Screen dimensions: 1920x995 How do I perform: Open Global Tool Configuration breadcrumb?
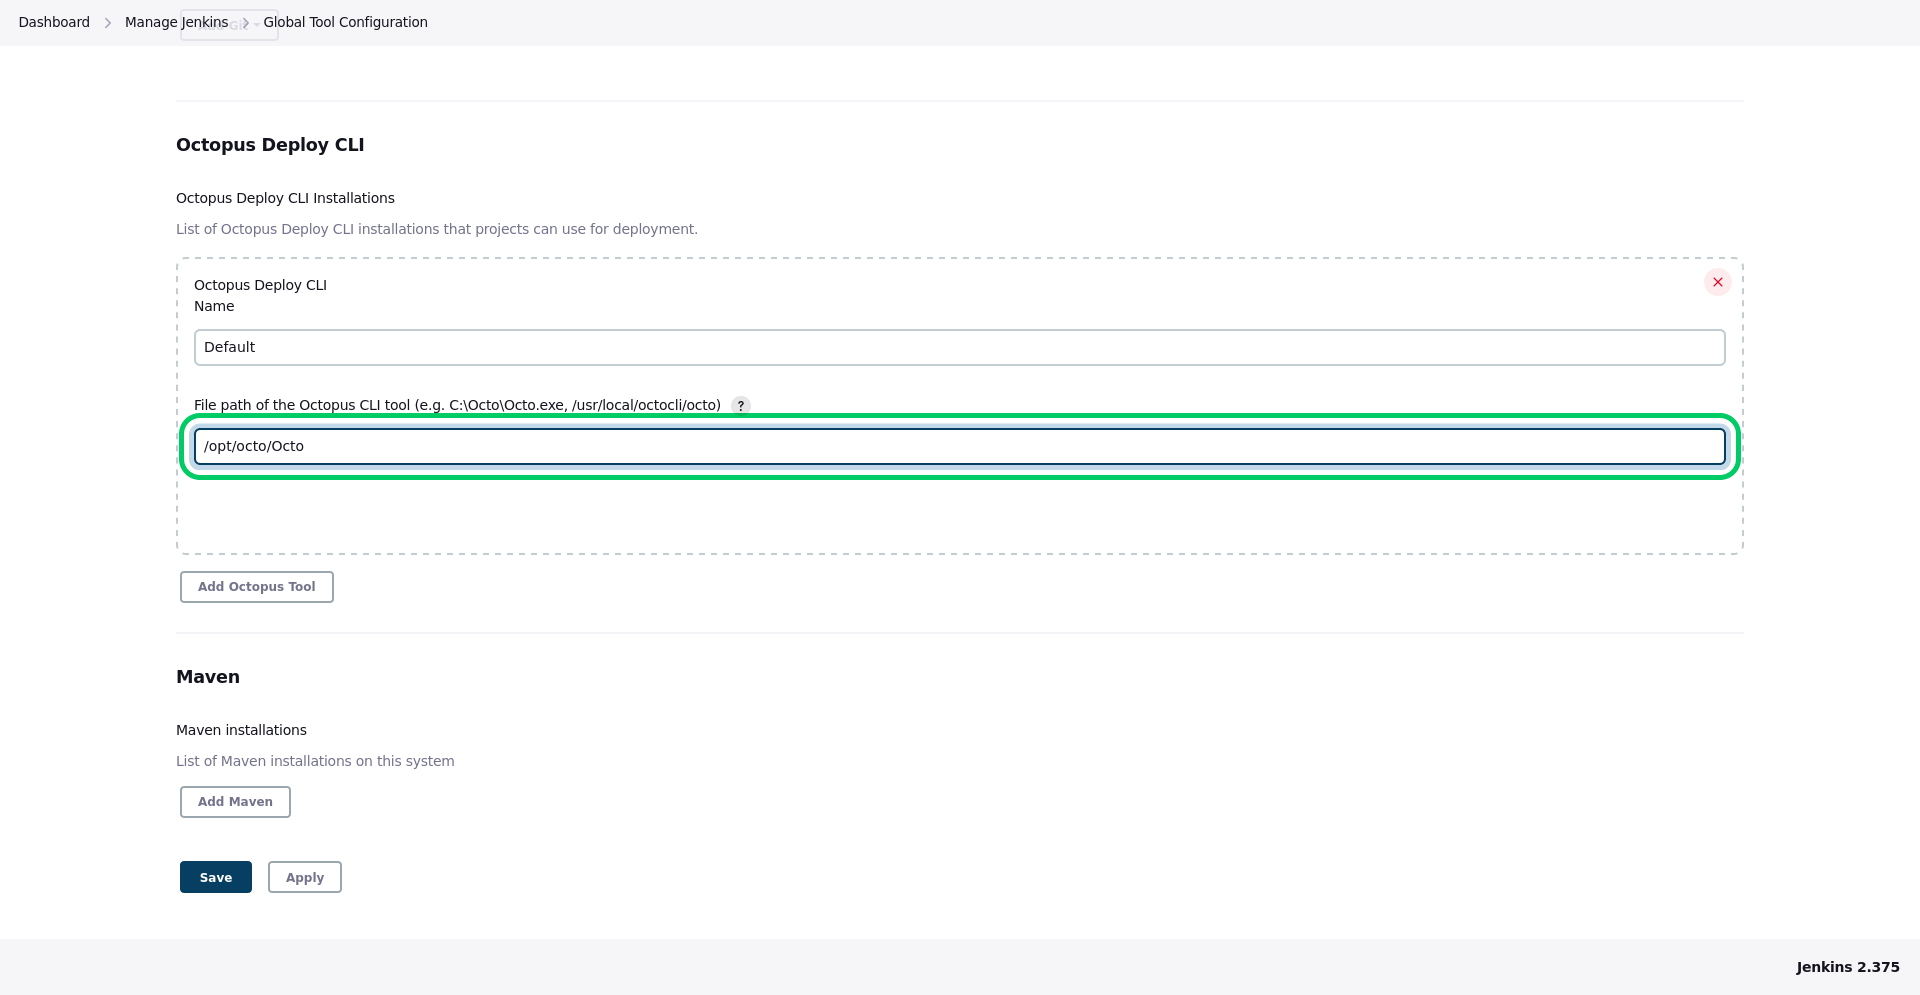[x=345, y=22]
